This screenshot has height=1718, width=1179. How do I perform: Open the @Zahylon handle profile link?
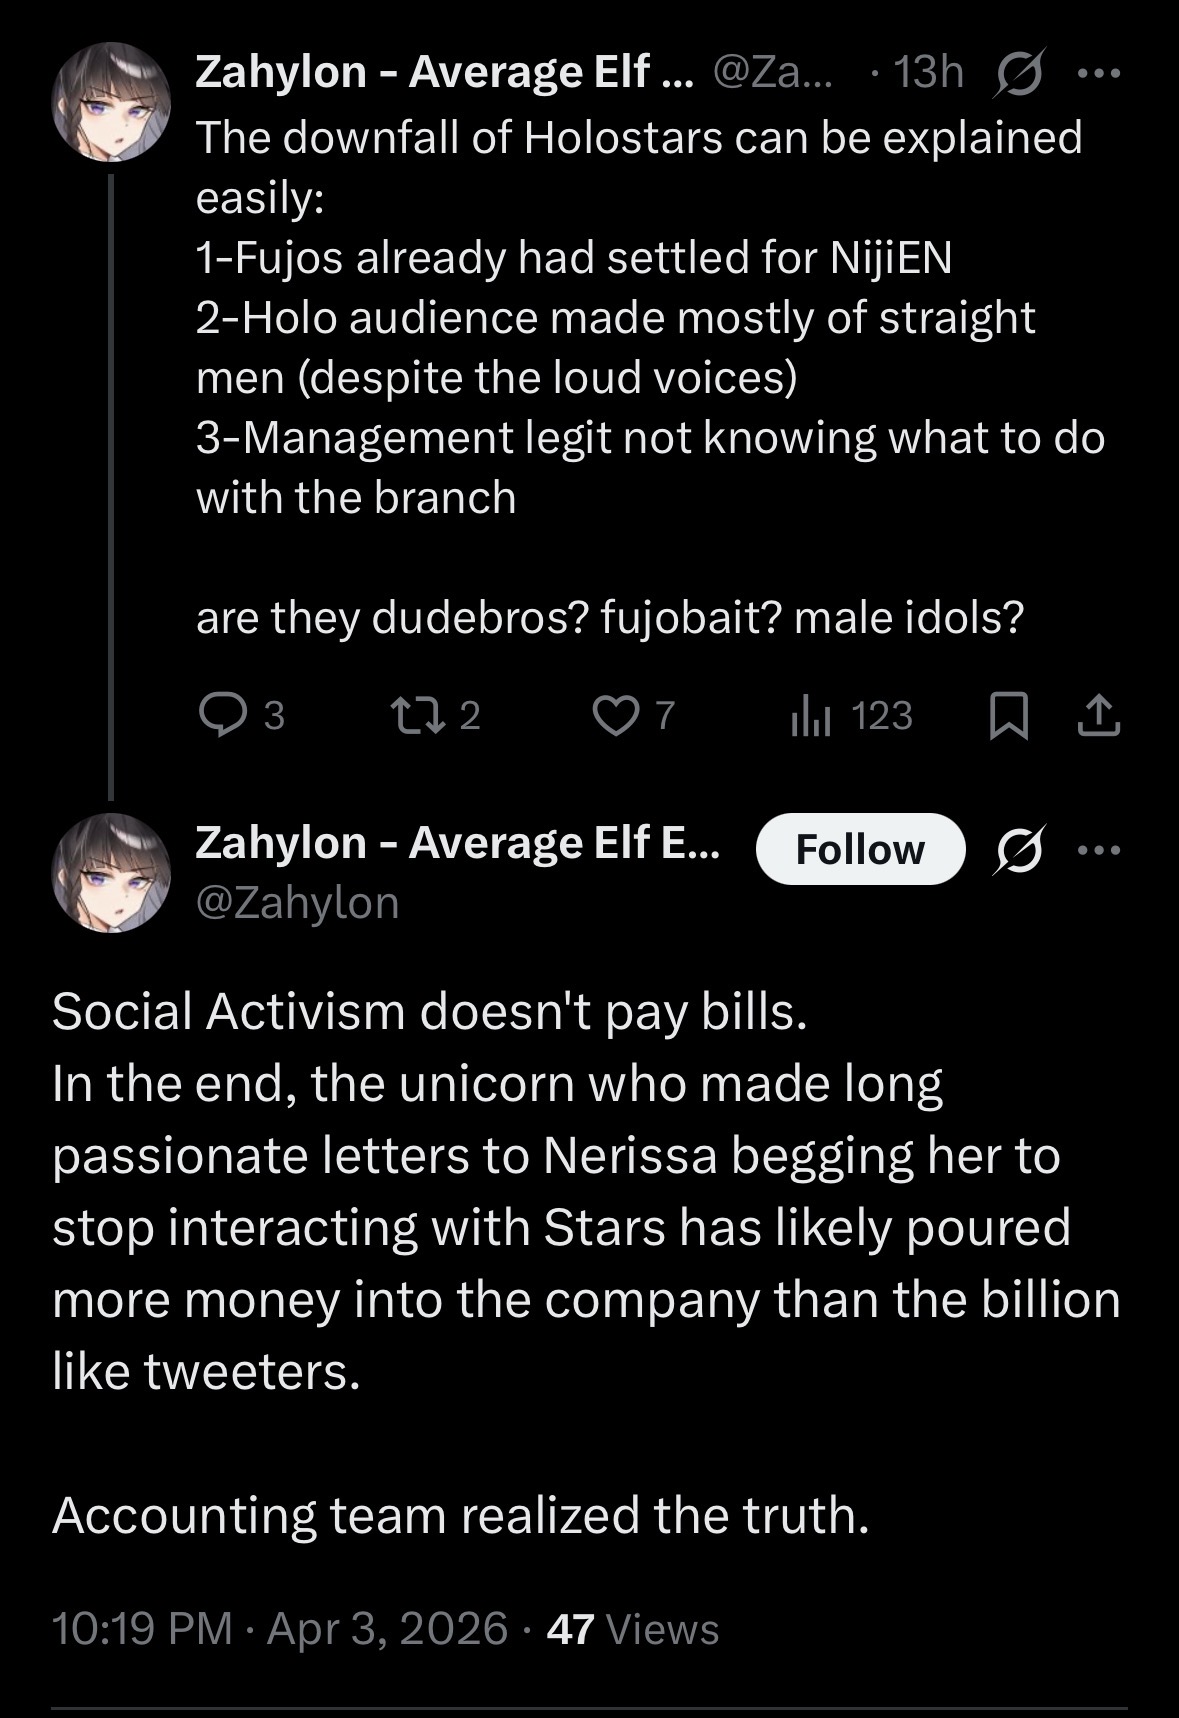pyautogui.click(x=297, y=902)
